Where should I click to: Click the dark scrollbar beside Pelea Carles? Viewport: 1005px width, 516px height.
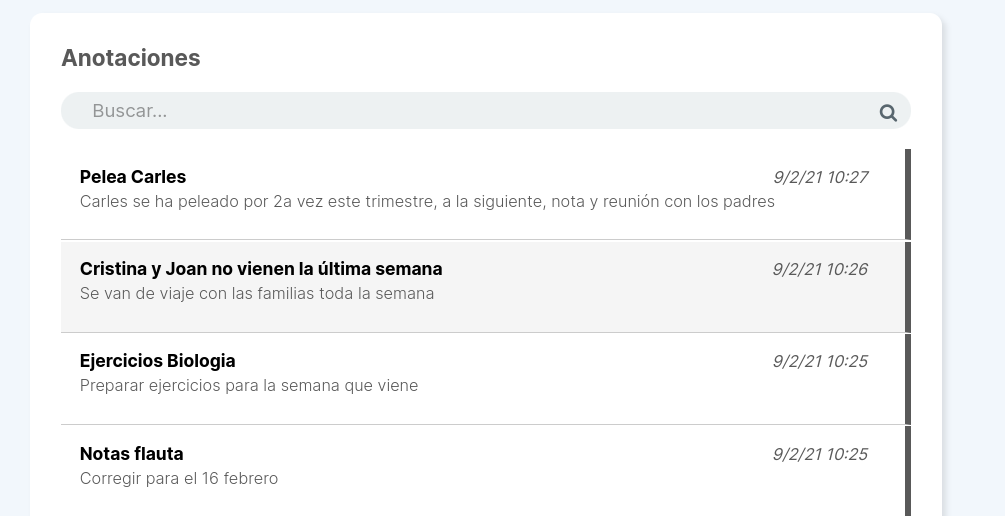[908, 194]
